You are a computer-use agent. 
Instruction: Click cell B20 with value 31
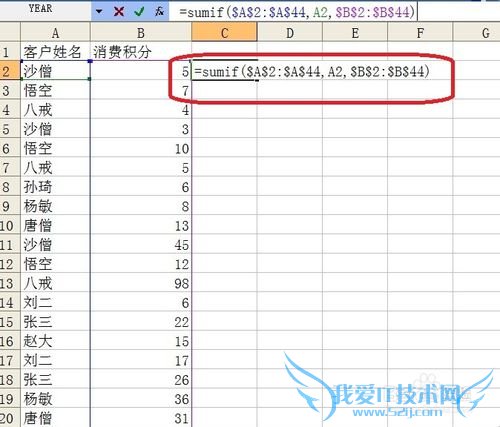pyautogui.click(x=141, y=418)
